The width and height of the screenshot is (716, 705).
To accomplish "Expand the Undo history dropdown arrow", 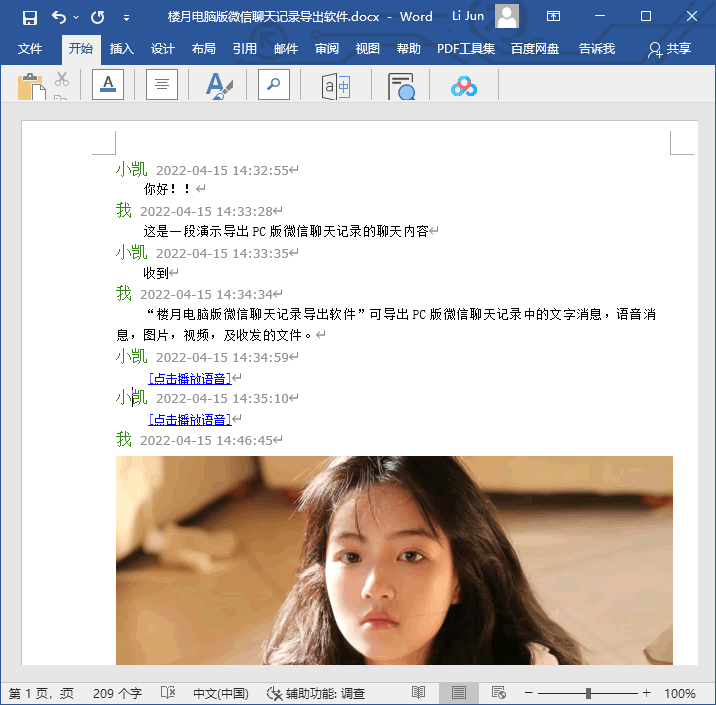I will (x=76, y=17).
